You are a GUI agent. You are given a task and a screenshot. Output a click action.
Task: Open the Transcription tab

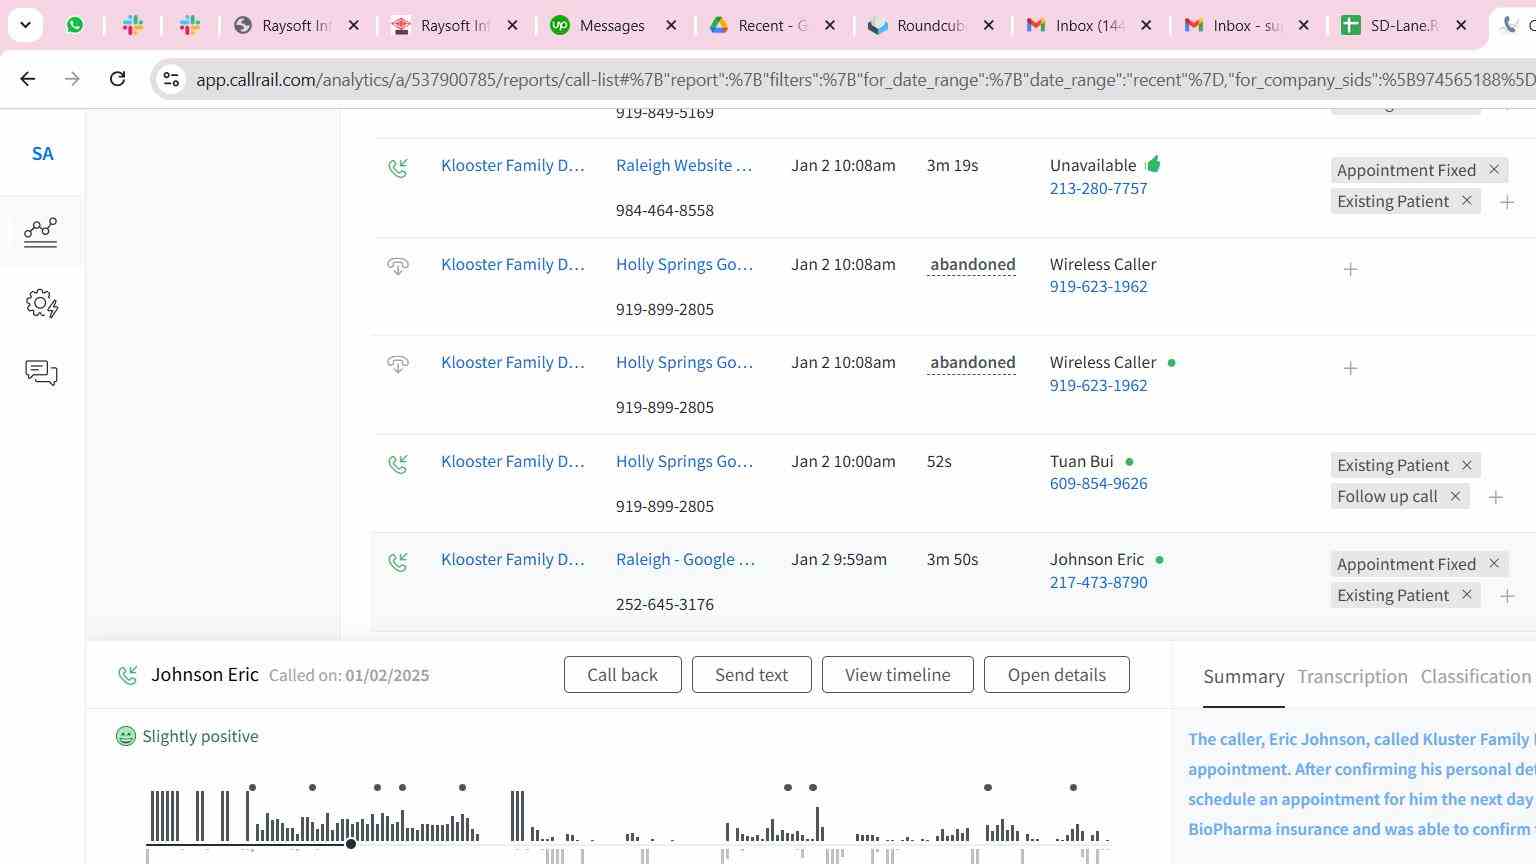click(1352, 677)
